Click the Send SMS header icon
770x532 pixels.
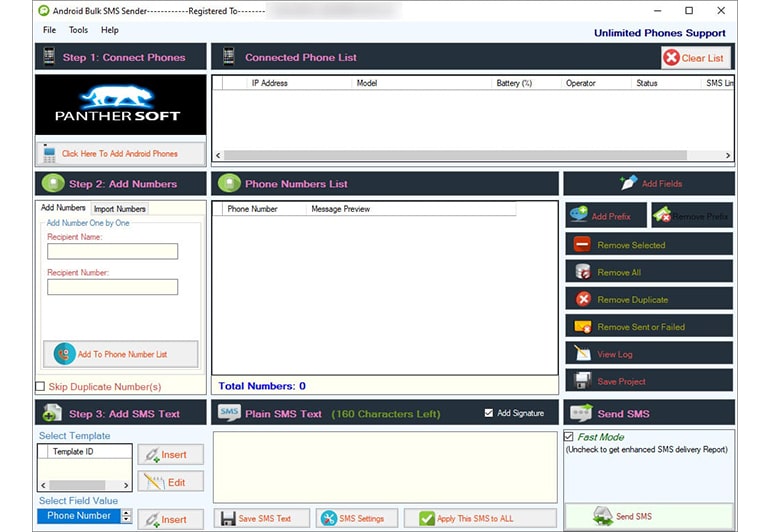(581, 413)
